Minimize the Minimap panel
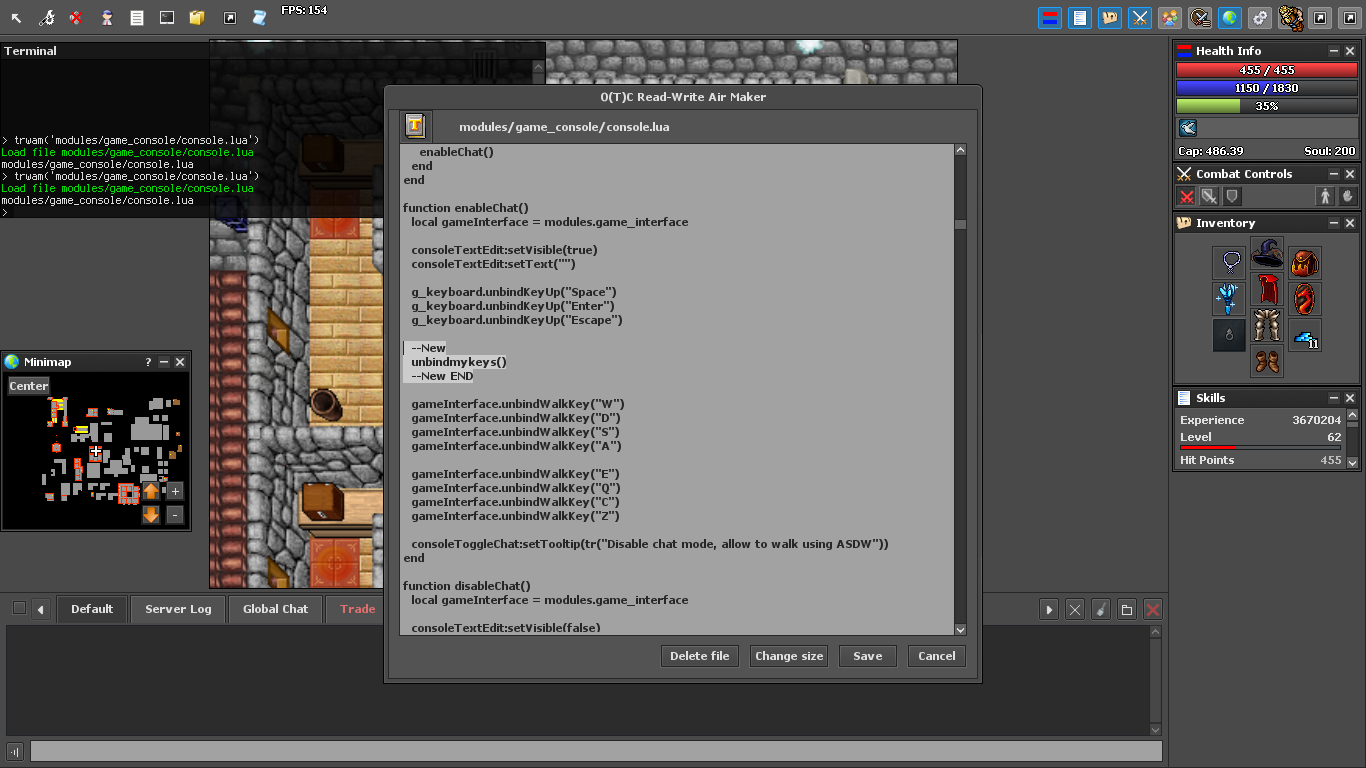The image size is (1366, 768). [x=164, y=362]
